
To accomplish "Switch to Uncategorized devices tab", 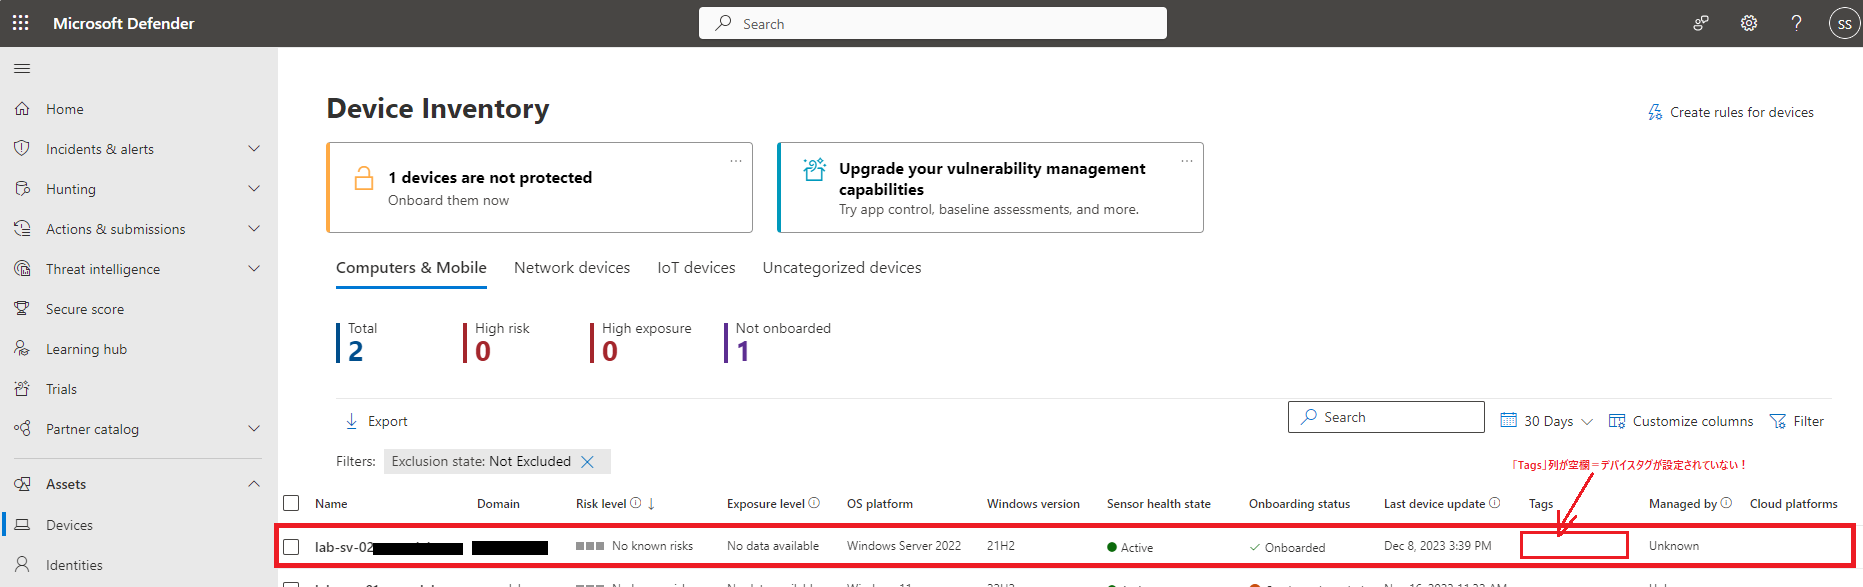I will coord(842,268).
